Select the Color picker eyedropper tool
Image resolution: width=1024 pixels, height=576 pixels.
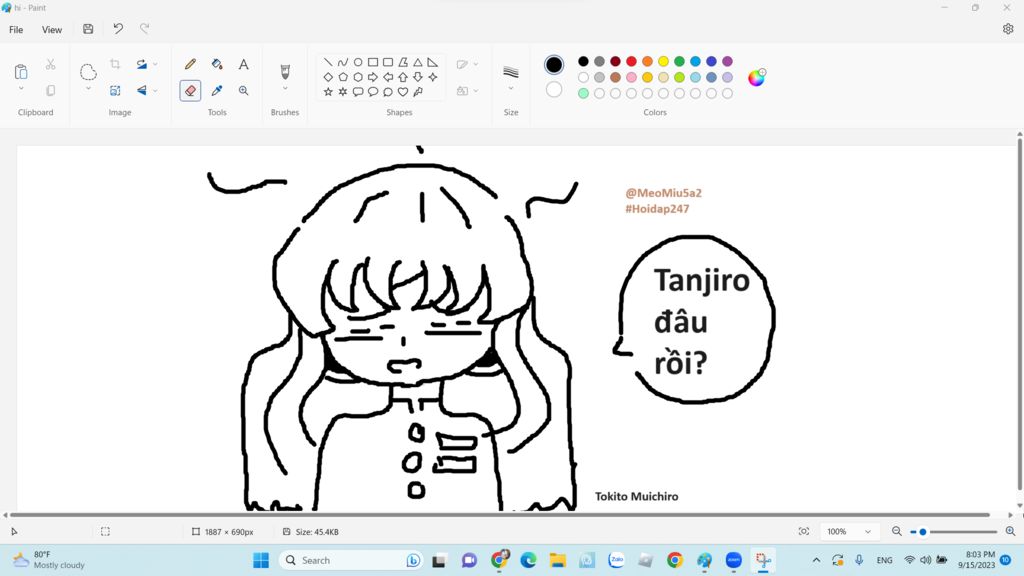coord(217,91)
